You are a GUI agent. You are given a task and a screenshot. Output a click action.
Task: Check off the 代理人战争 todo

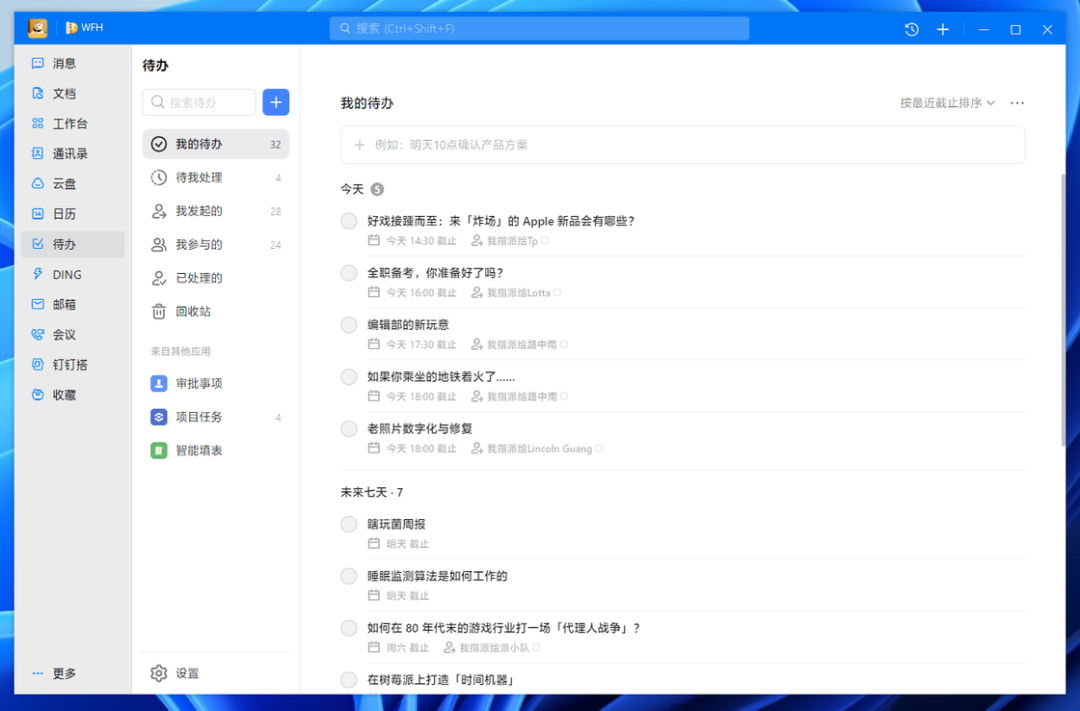tap(349, 628)
